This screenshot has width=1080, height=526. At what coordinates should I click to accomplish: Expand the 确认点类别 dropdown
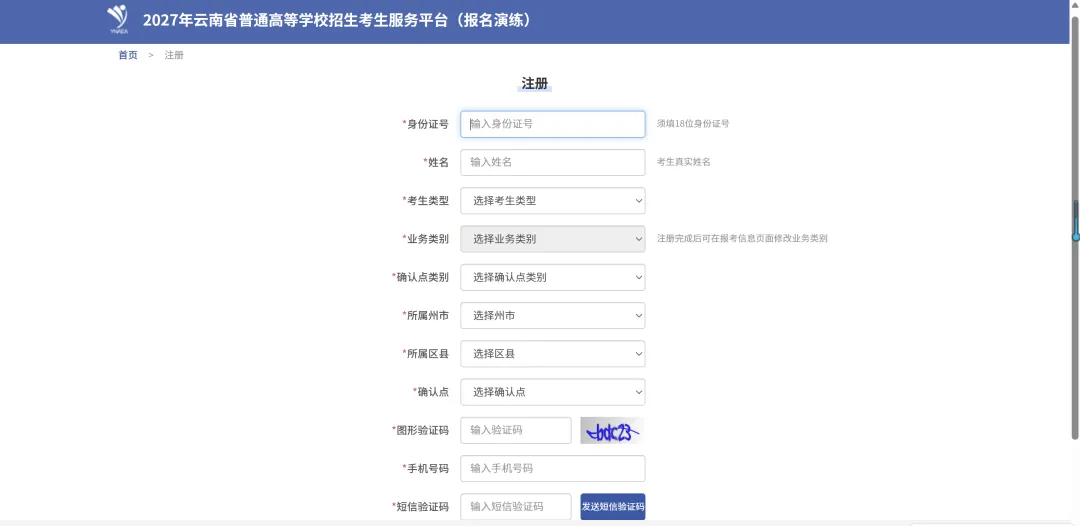[x=552, y=277]
